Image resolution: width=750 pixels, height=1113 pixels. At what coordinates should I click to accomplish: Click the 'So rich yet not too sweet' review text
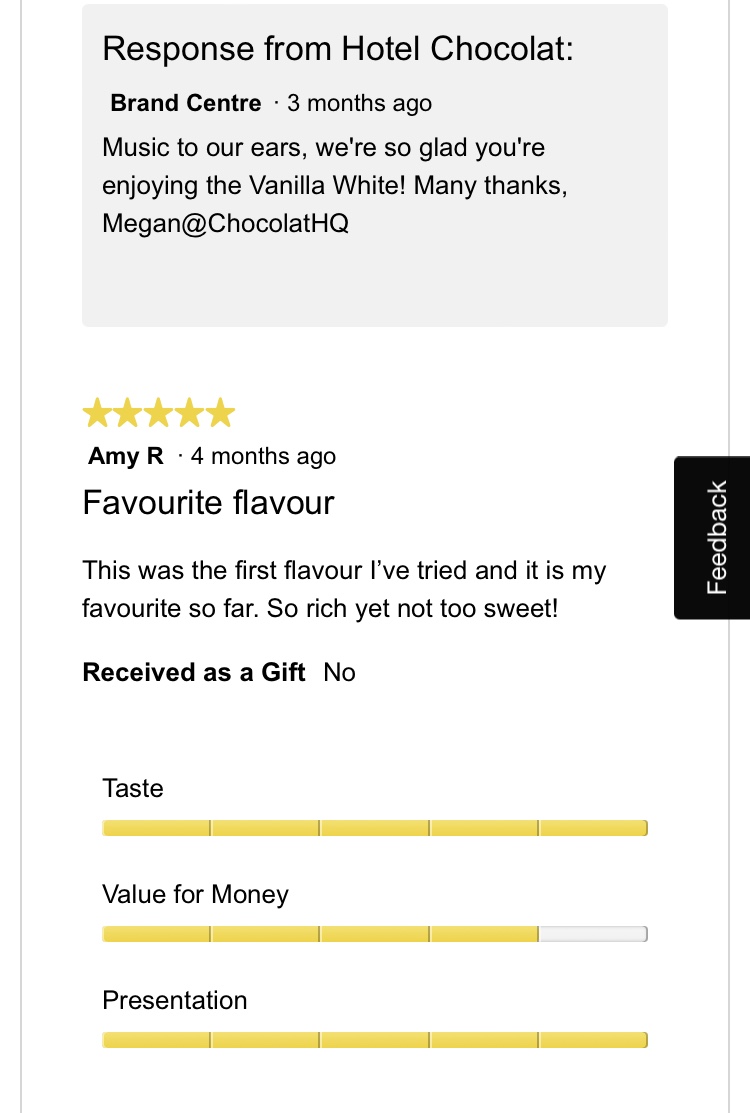pyautogui.click(x=412, y=608)
